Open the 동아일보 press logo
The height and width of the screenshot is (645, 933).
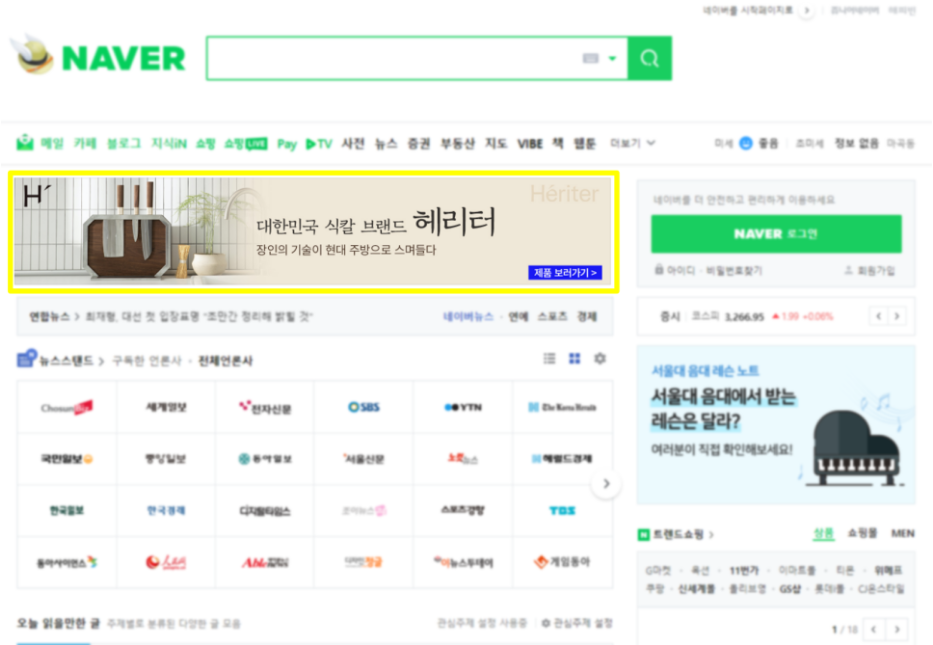coord(265,459)
